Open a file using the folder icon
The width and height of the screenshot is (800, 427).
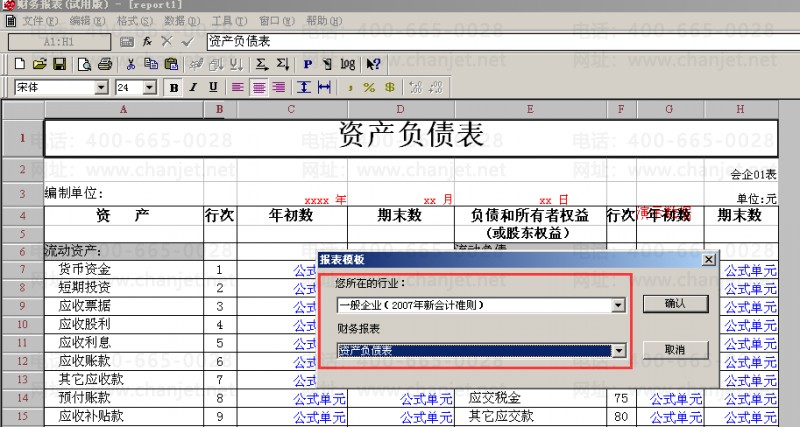point(39,64)
